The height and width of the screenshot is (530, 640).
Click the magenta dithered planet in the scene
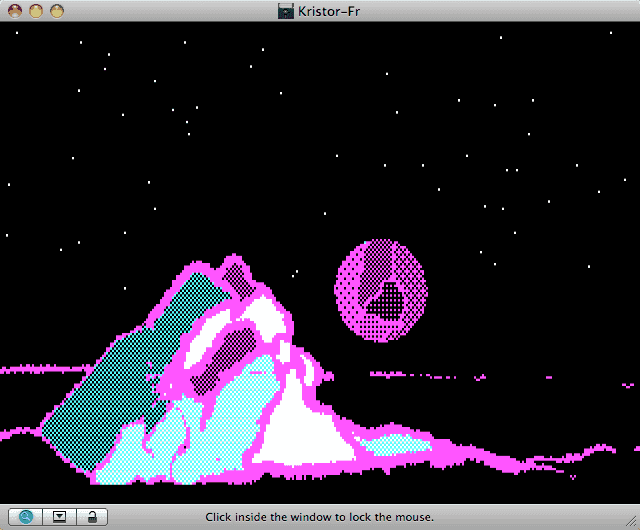(381, 290)
